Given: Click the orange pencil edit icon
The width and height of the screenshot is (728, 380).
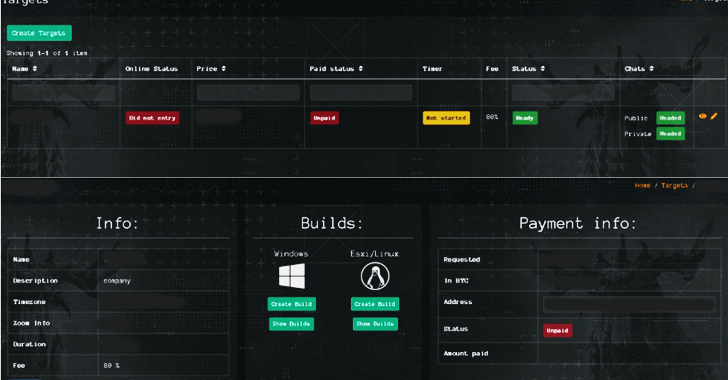Looking at the screenshot, I should click(714, 116).
